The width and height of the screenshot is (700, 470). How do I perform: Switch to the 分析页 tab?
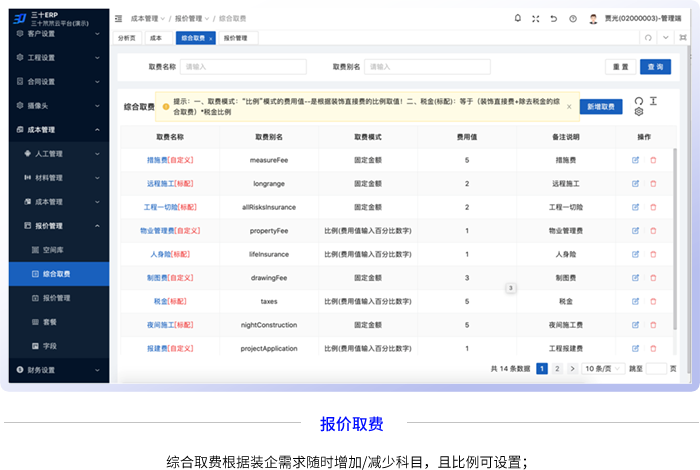(x=127, y=38)
